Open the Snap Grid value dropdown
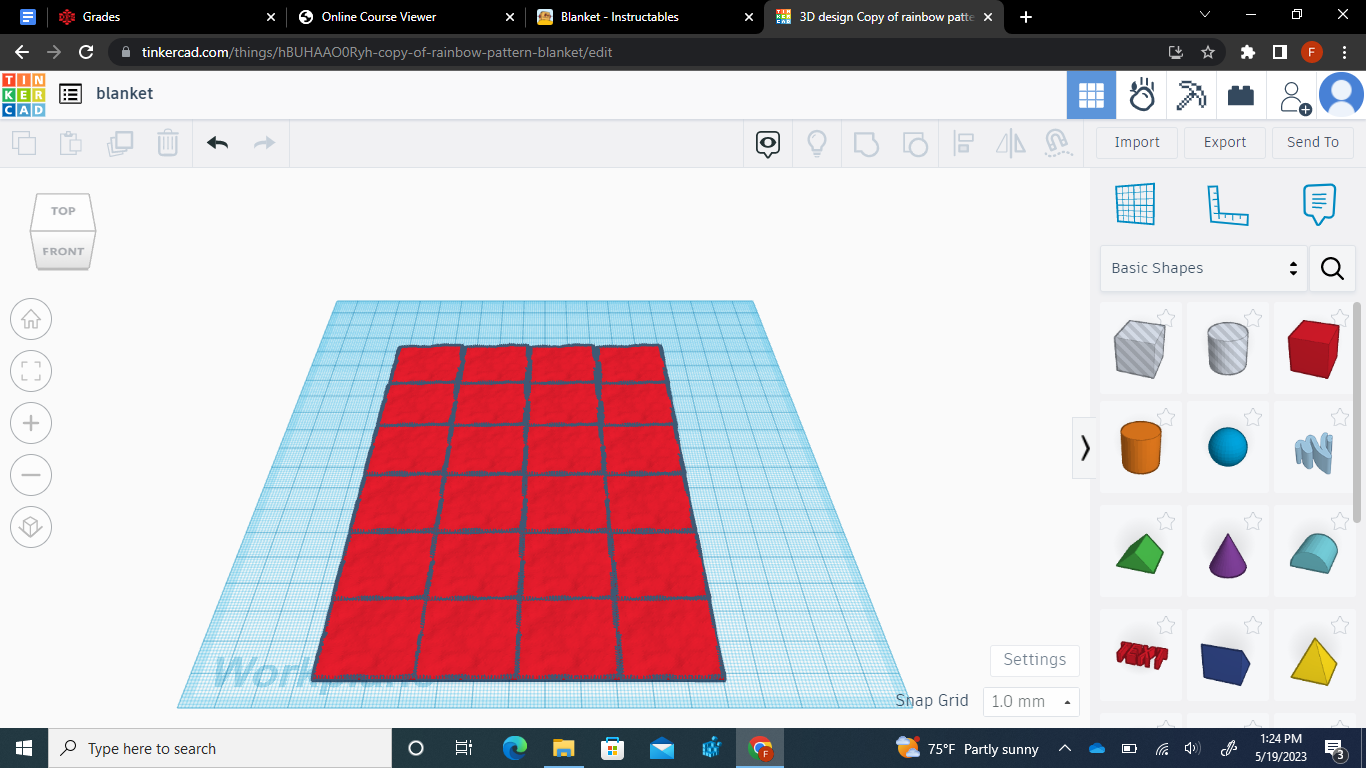Image resolution: width=1366 pixels, height=768 pixels. (1031, 701)
